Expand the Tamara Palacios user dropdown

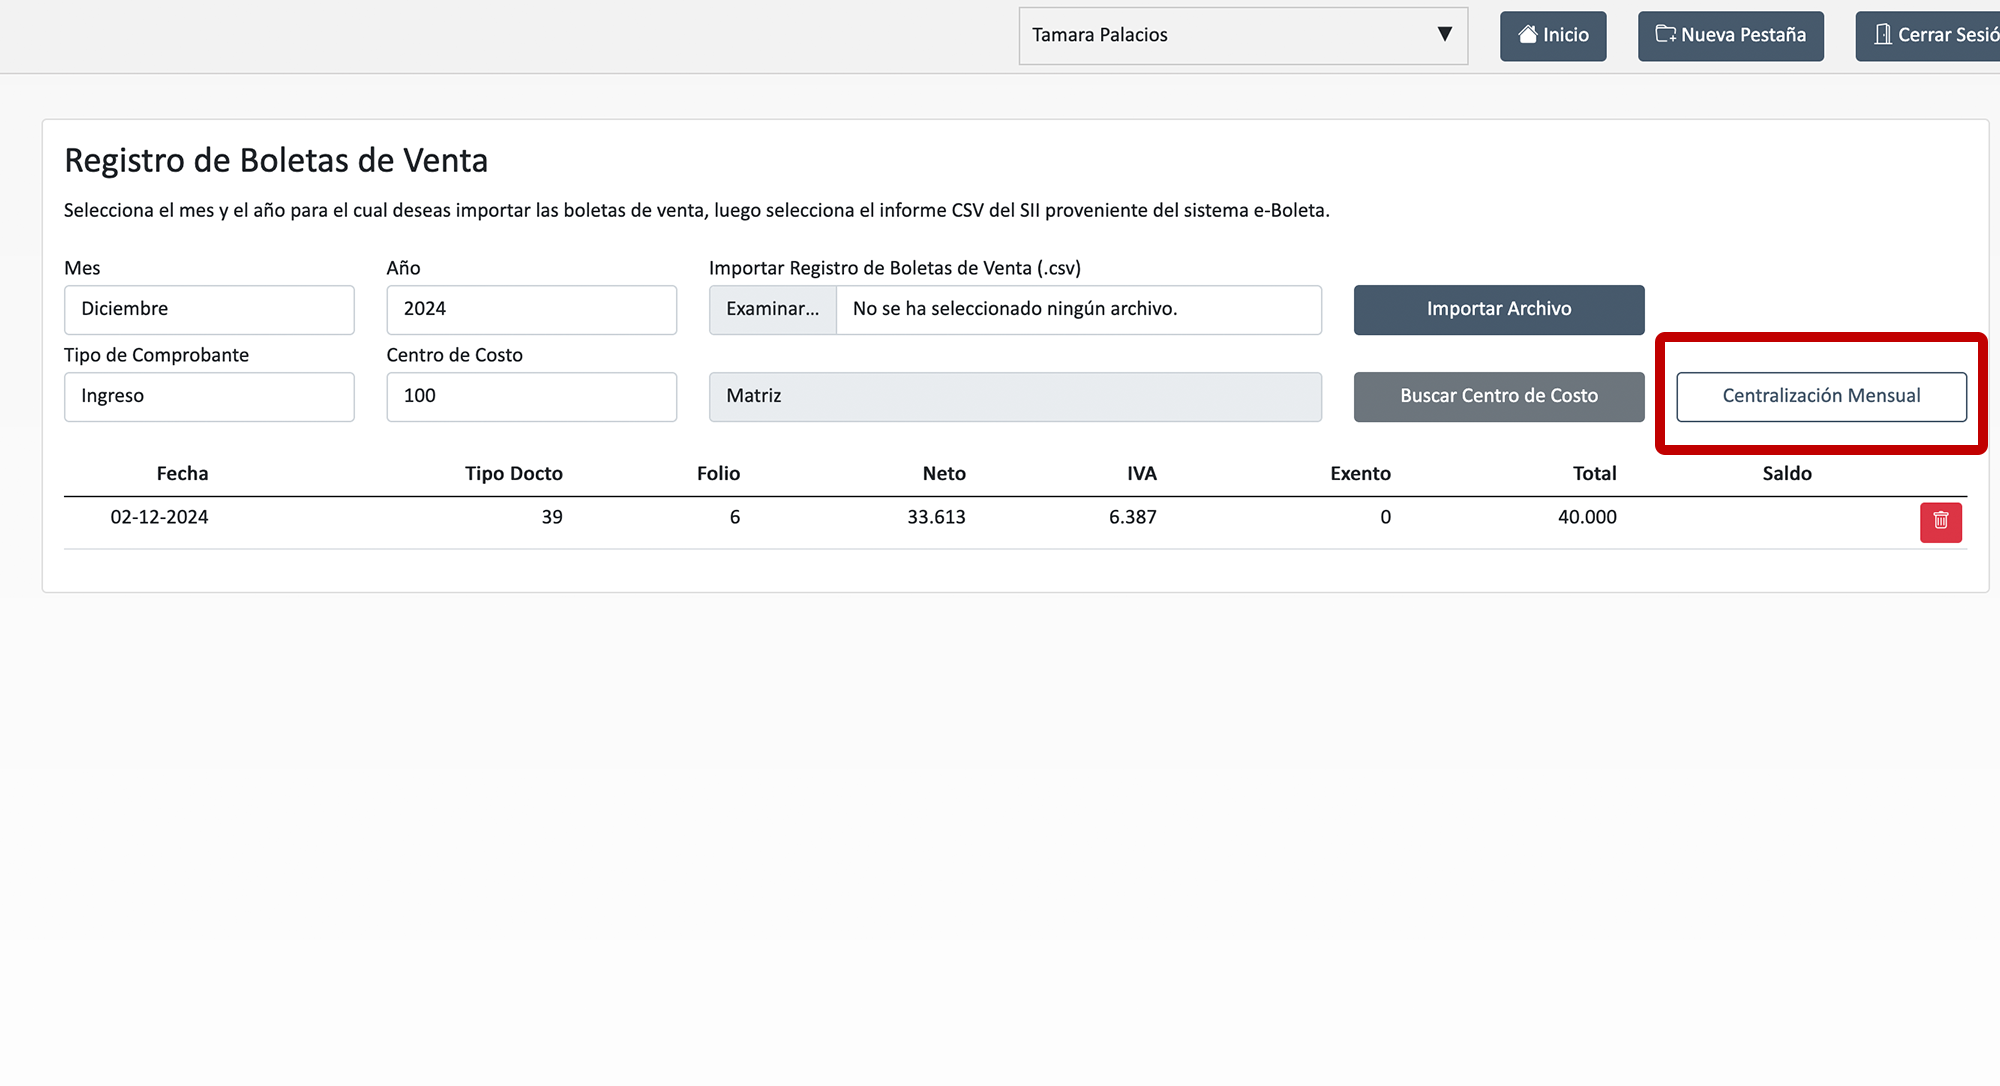point(1242,36)
